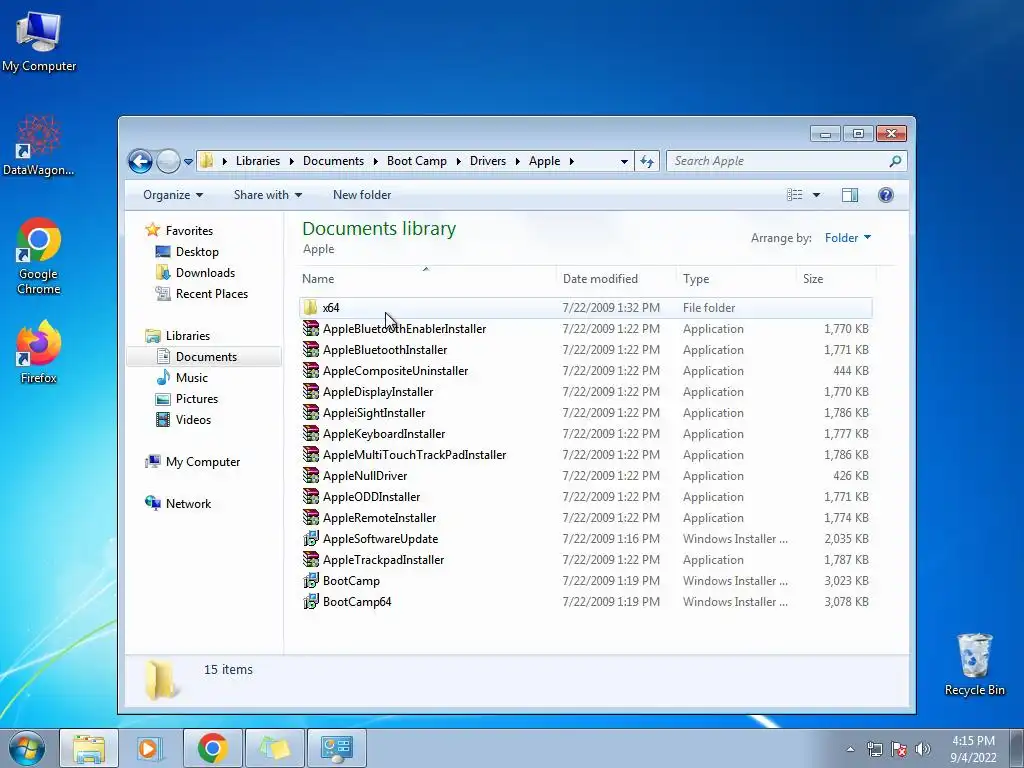
Task: Select Pictures library in navigation pane
Action: pyautogui.click(x=197, y=399)
